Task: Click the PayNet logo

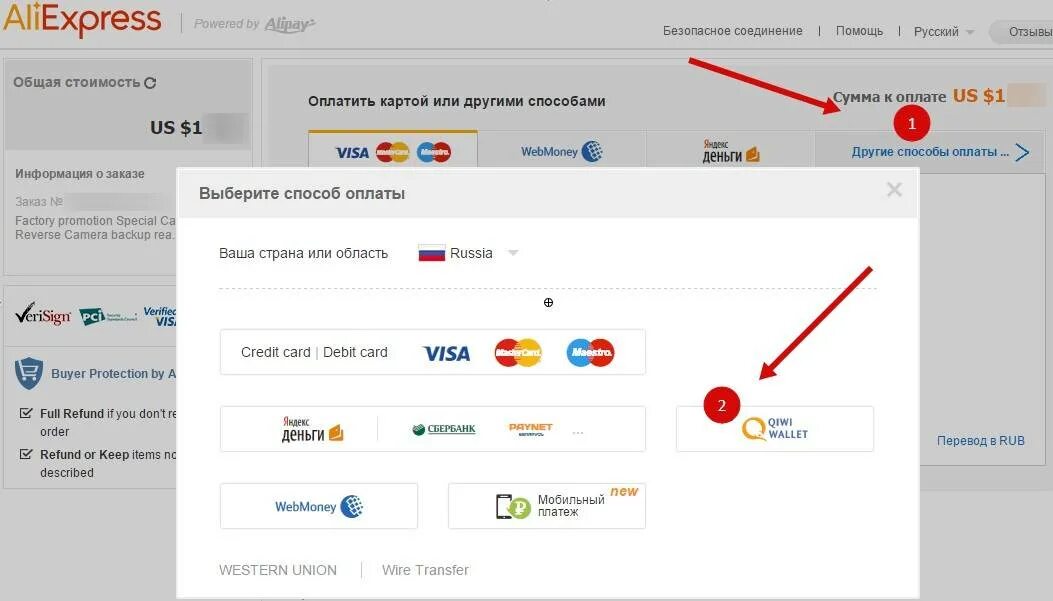Action: [x=531, y=429]
